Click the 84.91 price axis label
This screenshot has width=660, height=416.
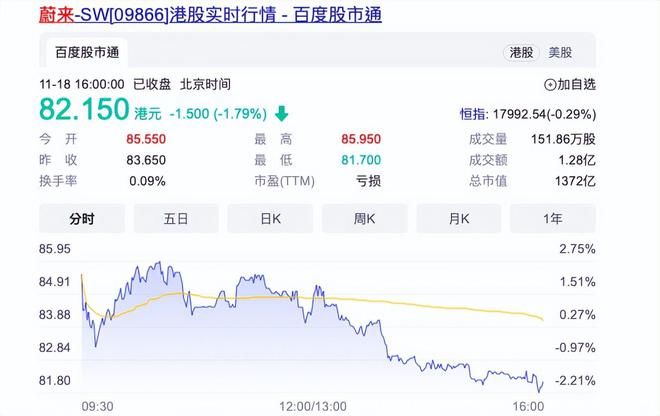tap(55, 282)
